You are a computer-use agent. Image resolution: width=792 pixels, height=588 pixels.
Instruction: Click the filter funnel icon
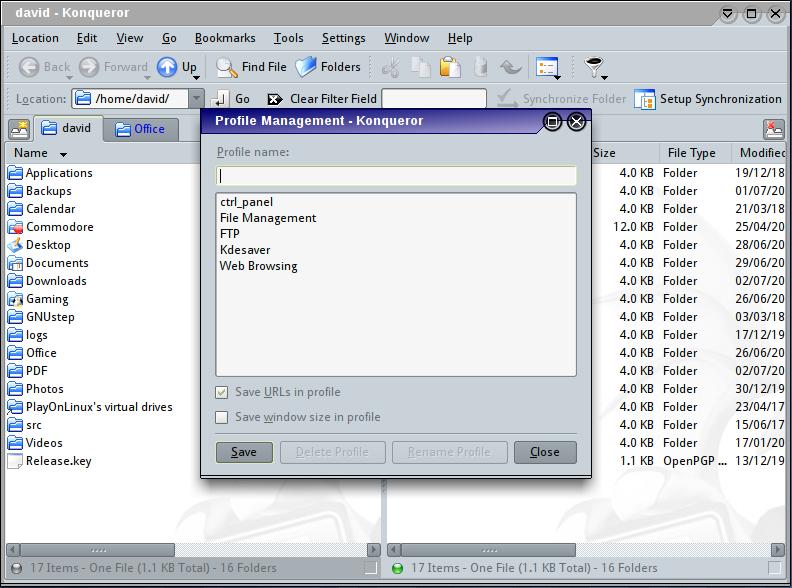pos(593,67)
